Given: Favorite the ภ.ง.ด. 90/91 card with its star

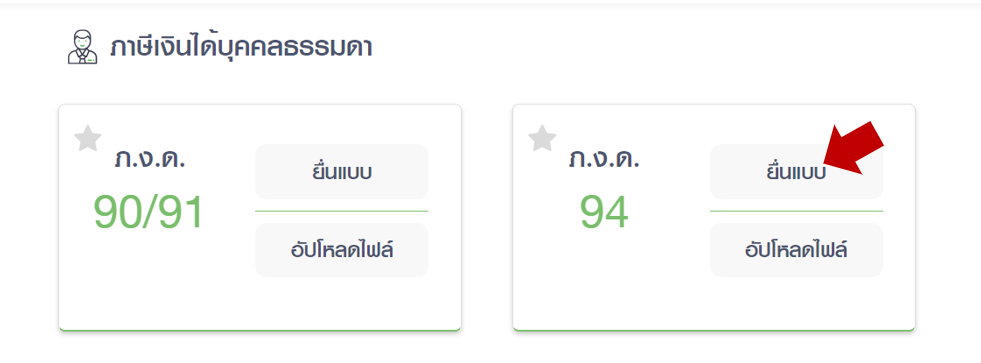Looking at the screenshot, I should tap(88, 138).
